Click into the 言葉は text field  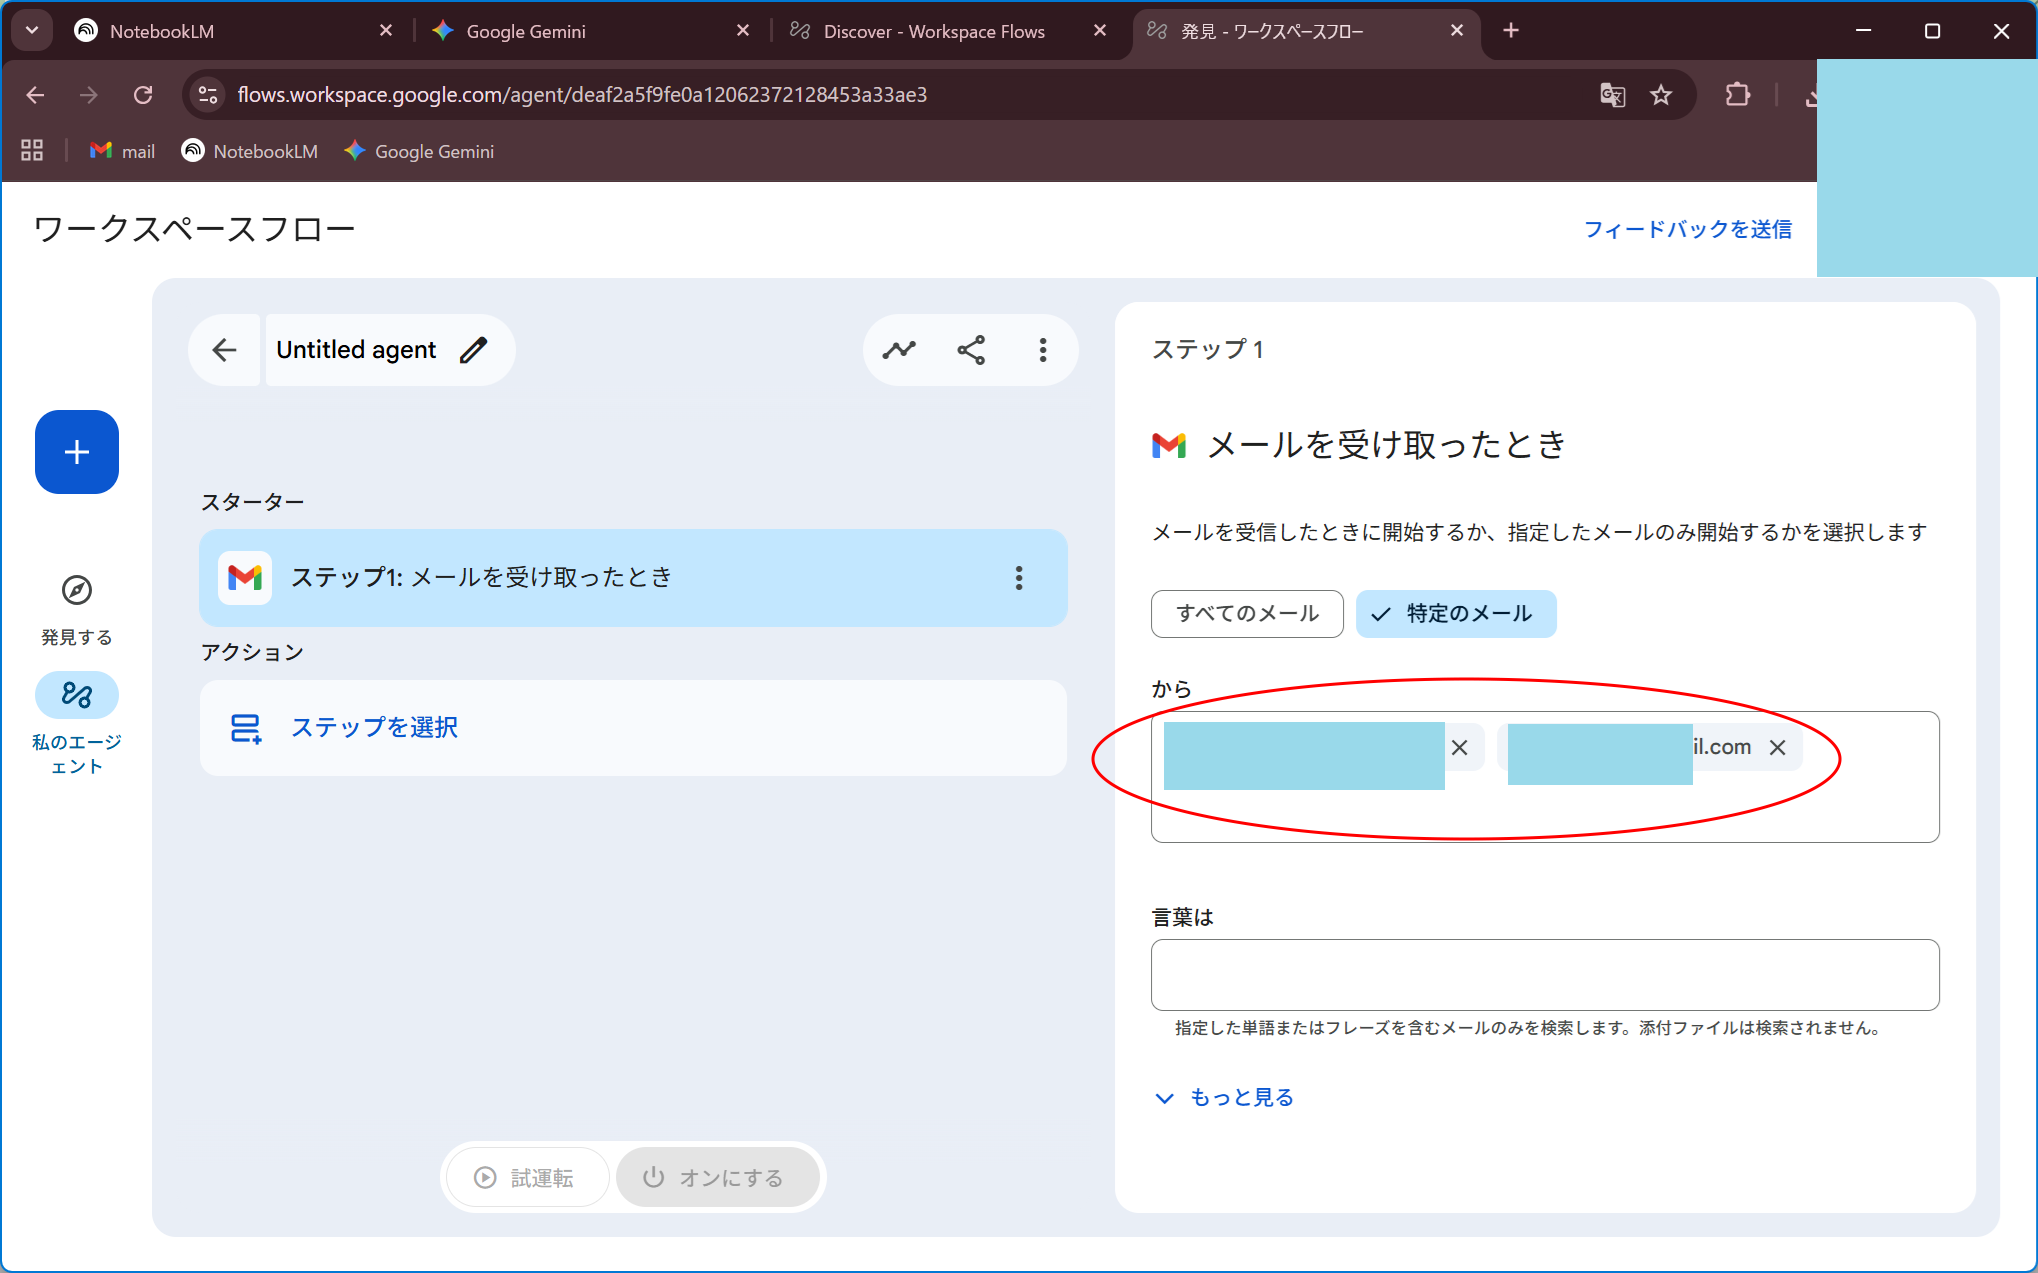point(1544,974)
